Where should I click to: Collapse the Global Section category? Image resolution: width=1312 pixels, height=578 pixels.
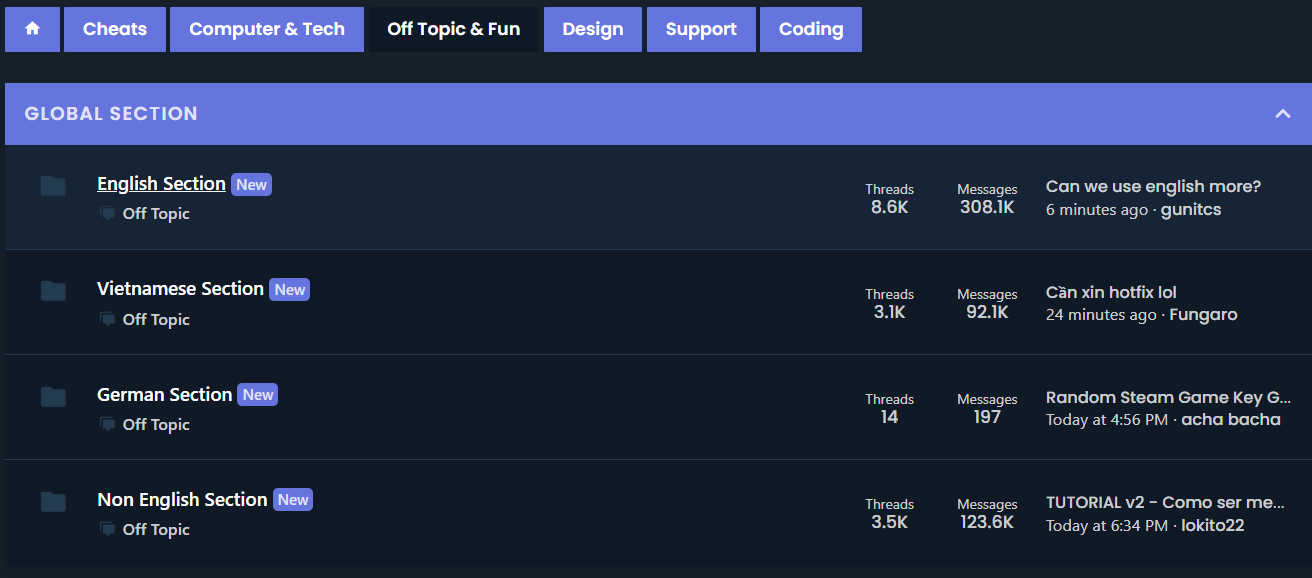[x=1283, y=114]
